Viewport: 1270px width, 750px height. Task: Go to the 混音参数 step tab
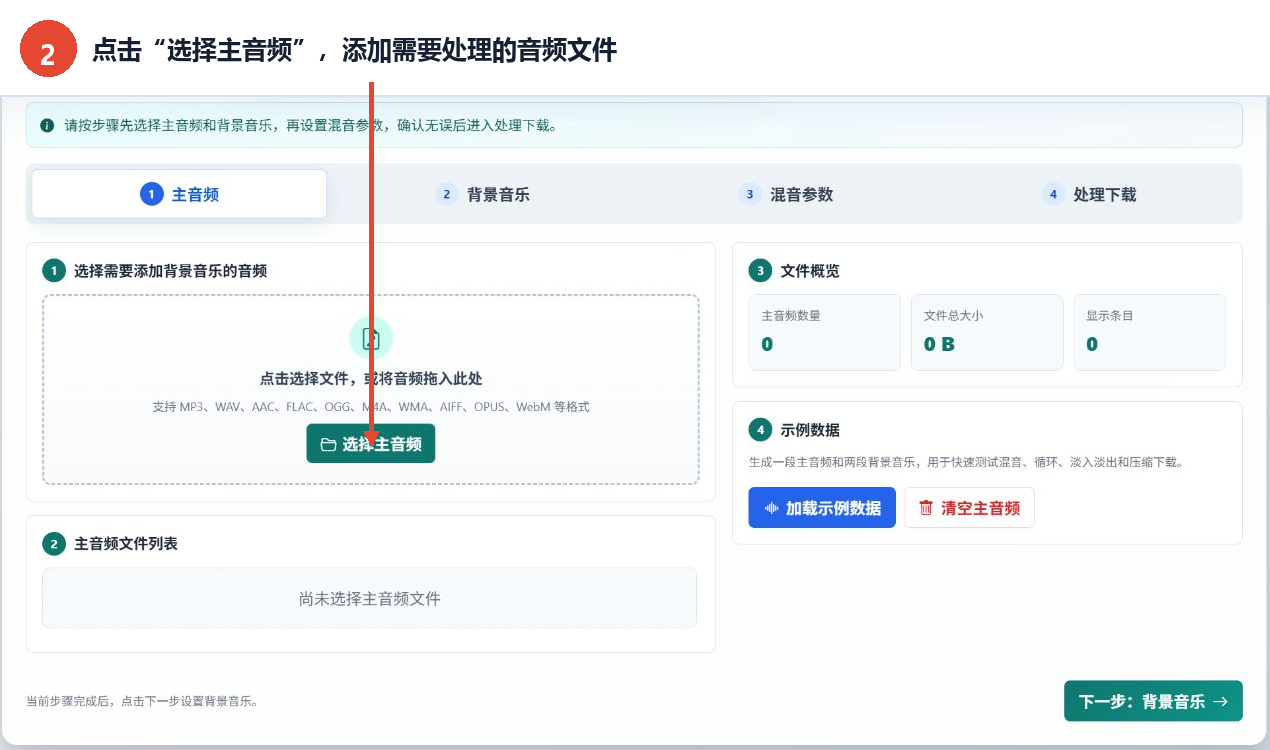[x=785, y=194]
